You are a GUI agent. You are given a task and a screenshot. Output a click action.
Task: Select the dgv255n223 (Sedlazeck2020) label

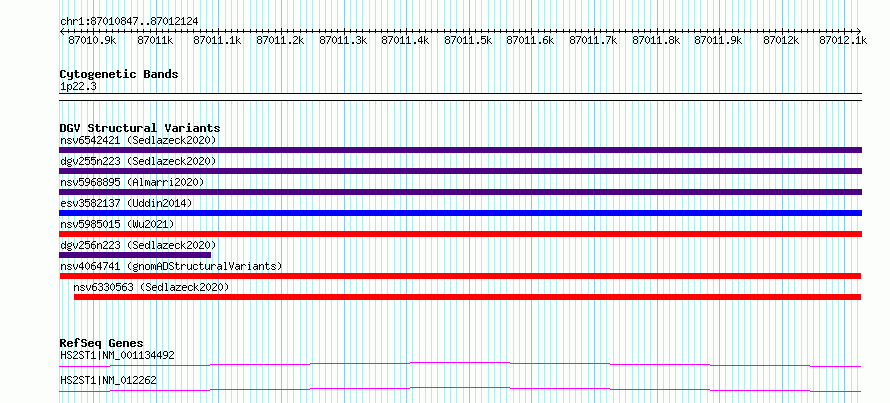138,161
